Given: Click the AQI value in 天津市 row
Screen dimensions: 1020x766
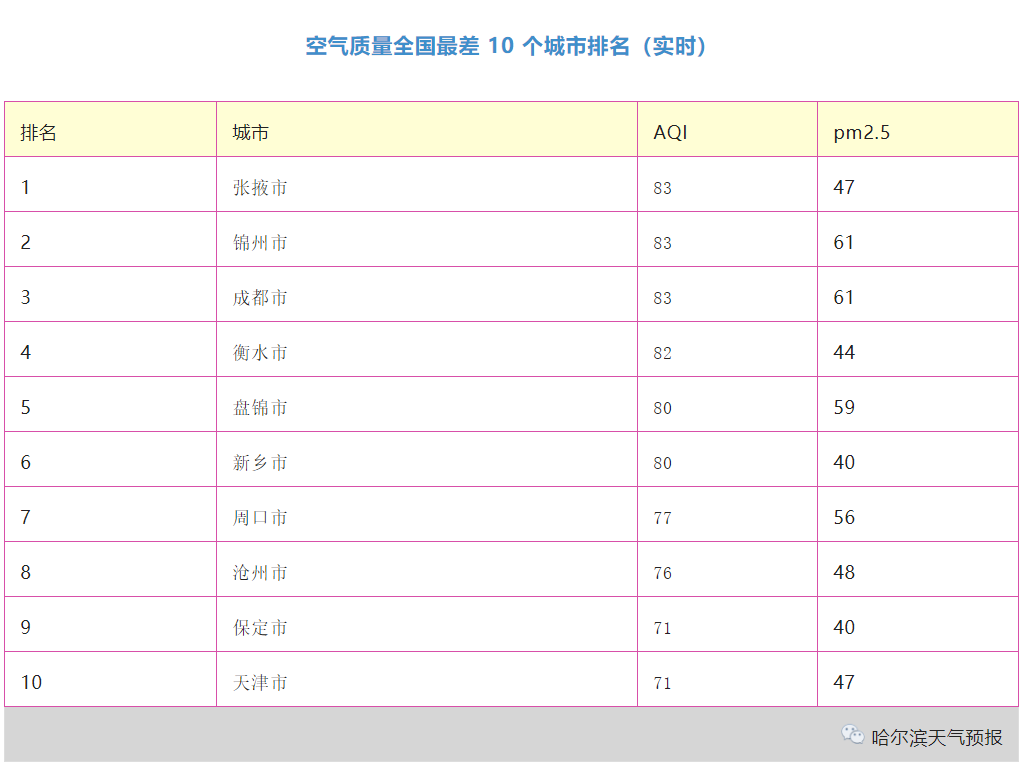Looking at the screenshot, I should coord(662,683).
